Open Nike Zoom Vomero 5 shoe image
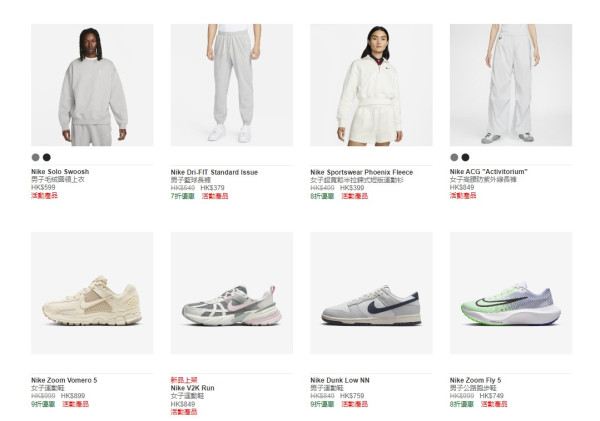Image resolution: width=600 pixels, height=421 pixels. [92, 294]
